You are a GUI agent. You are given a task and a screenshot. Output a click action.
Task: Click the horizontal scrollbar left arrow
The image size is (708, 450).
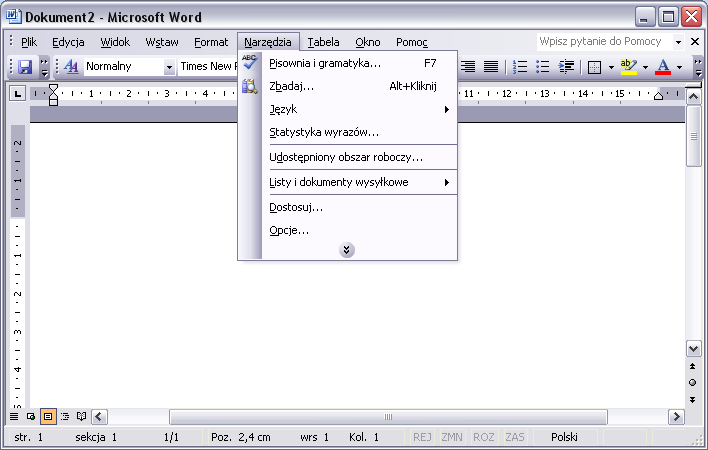click(99, 417)
